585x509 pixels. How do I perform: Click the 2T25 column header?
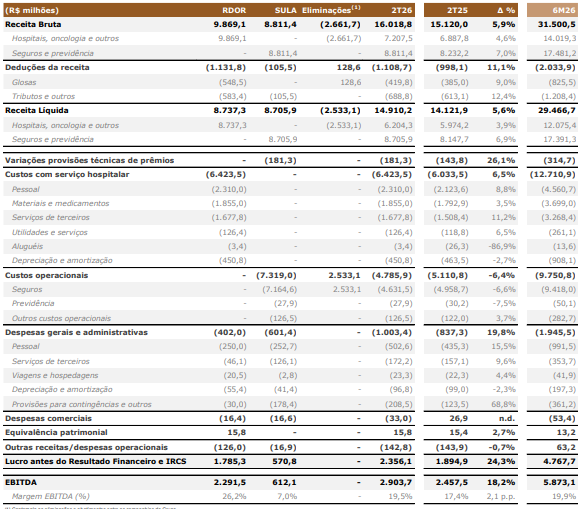pyautogui.click(x=457, y=10)
